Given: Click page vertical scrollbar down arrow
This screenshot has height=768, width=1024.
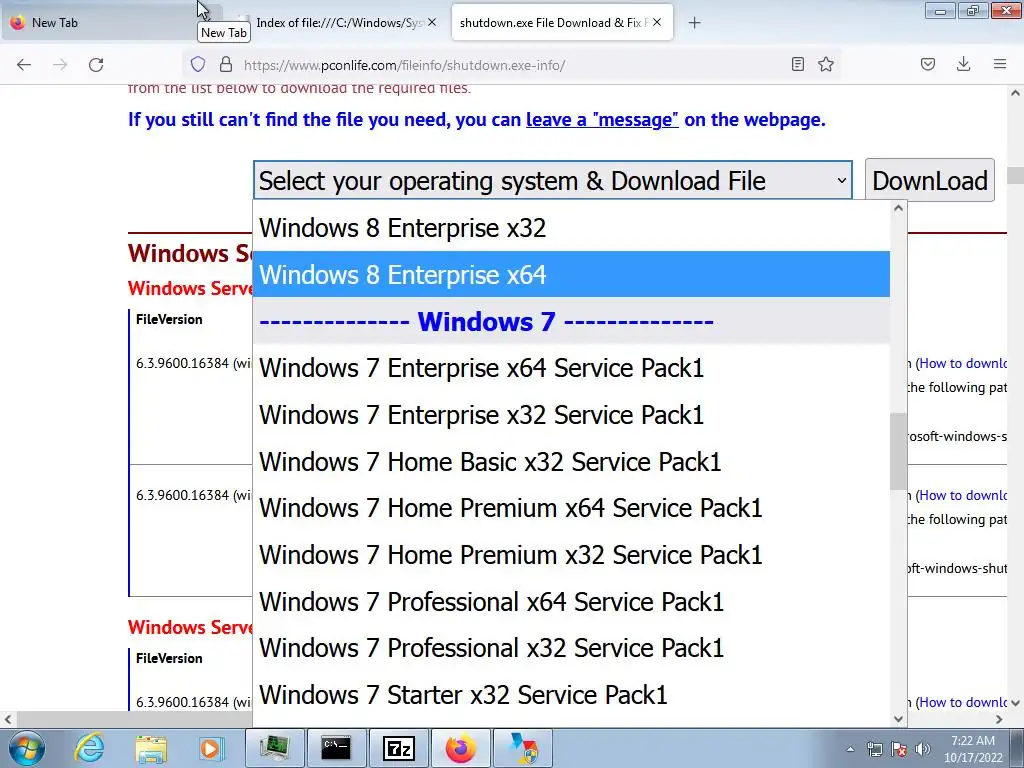Looking at the screenshot, I should coord(1016,703).
